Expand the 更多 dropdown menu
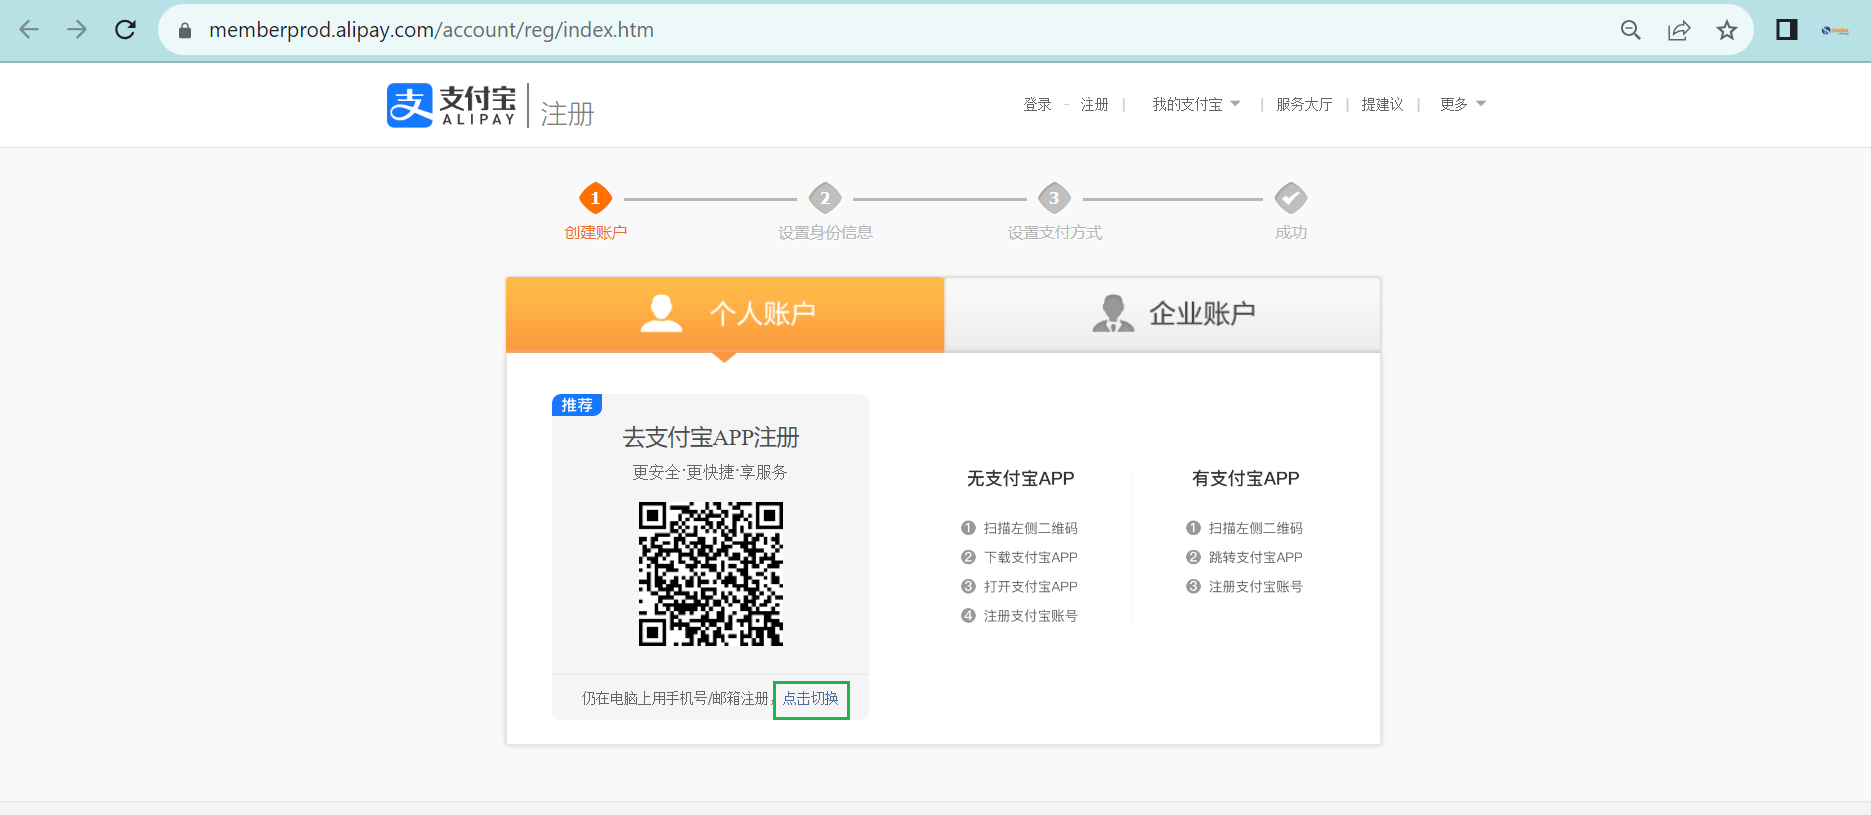Viewport: 1871px width, 815px height. pyautogui.click(x=1463, y=104)
